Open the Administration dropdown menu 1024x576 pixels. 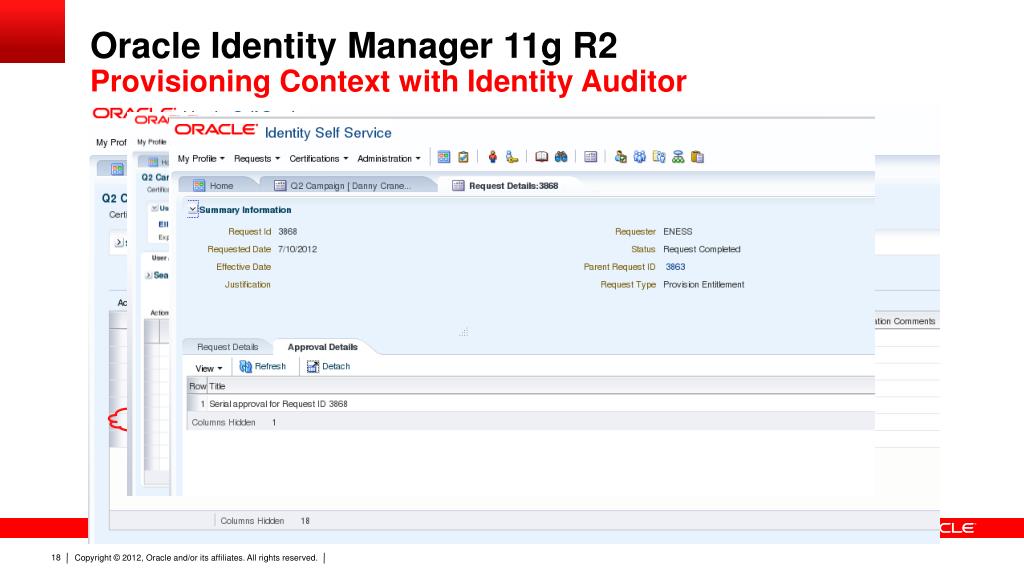point(389,159)
